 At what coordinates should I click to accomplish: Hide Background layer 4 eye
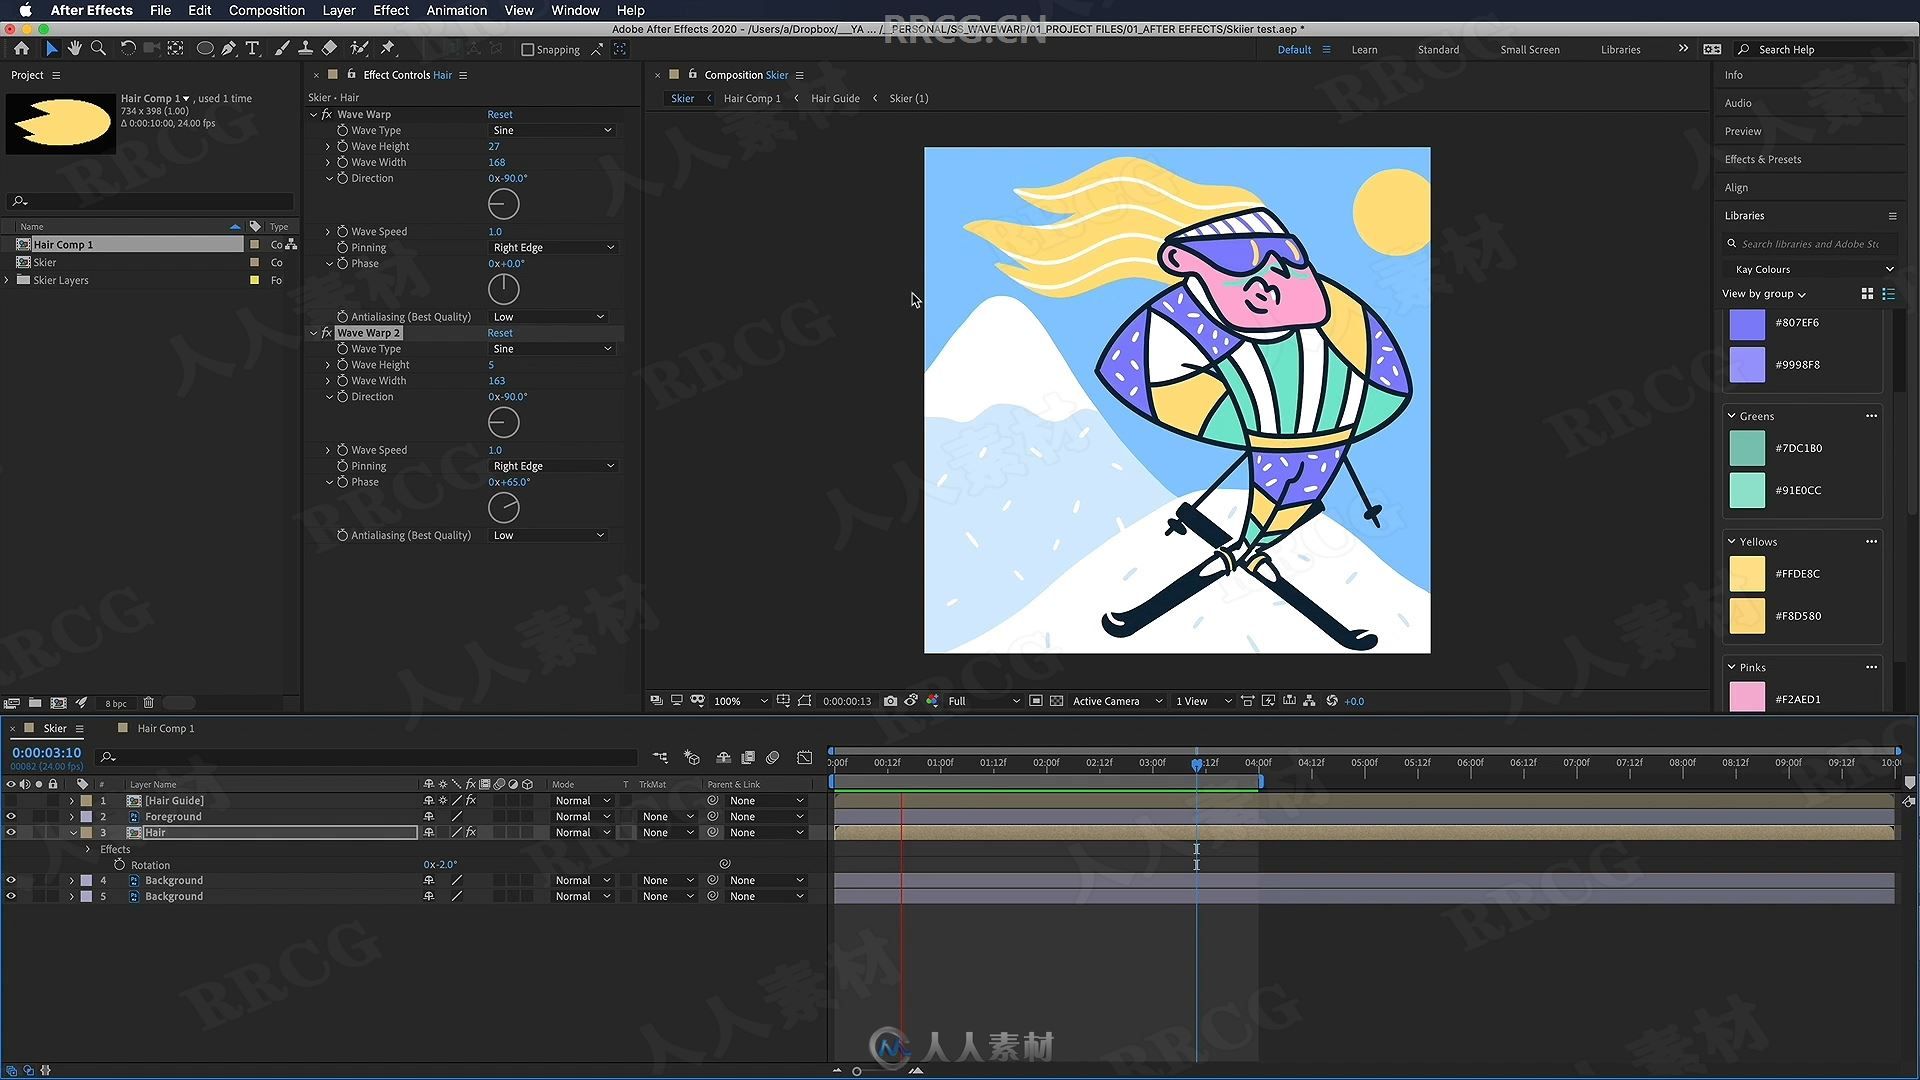coord(11,881)
